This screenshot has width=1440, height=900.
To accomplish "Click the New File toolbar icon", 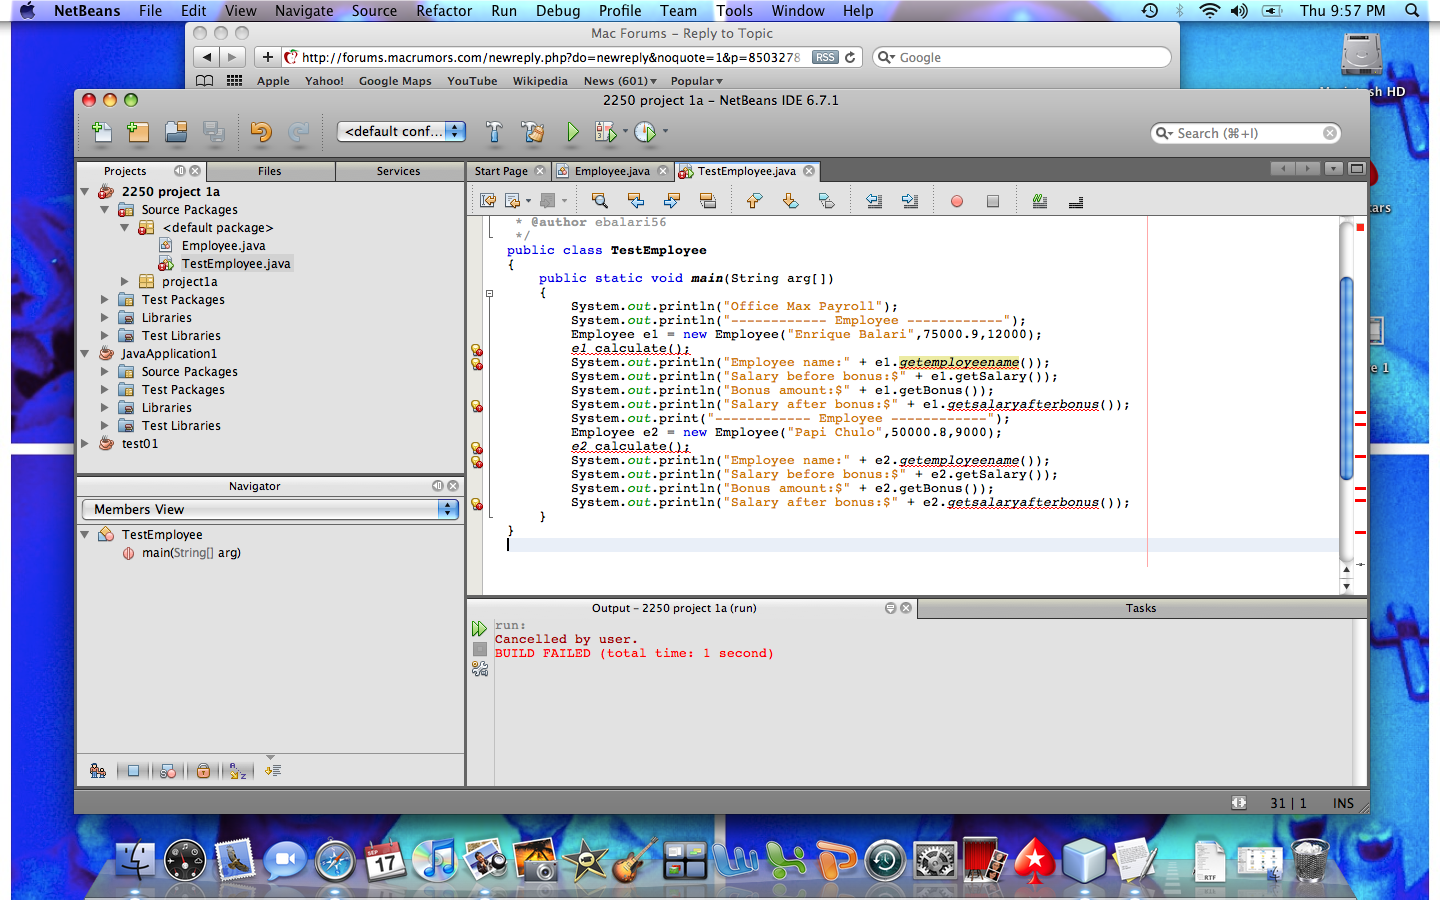I will pos(102,131).
